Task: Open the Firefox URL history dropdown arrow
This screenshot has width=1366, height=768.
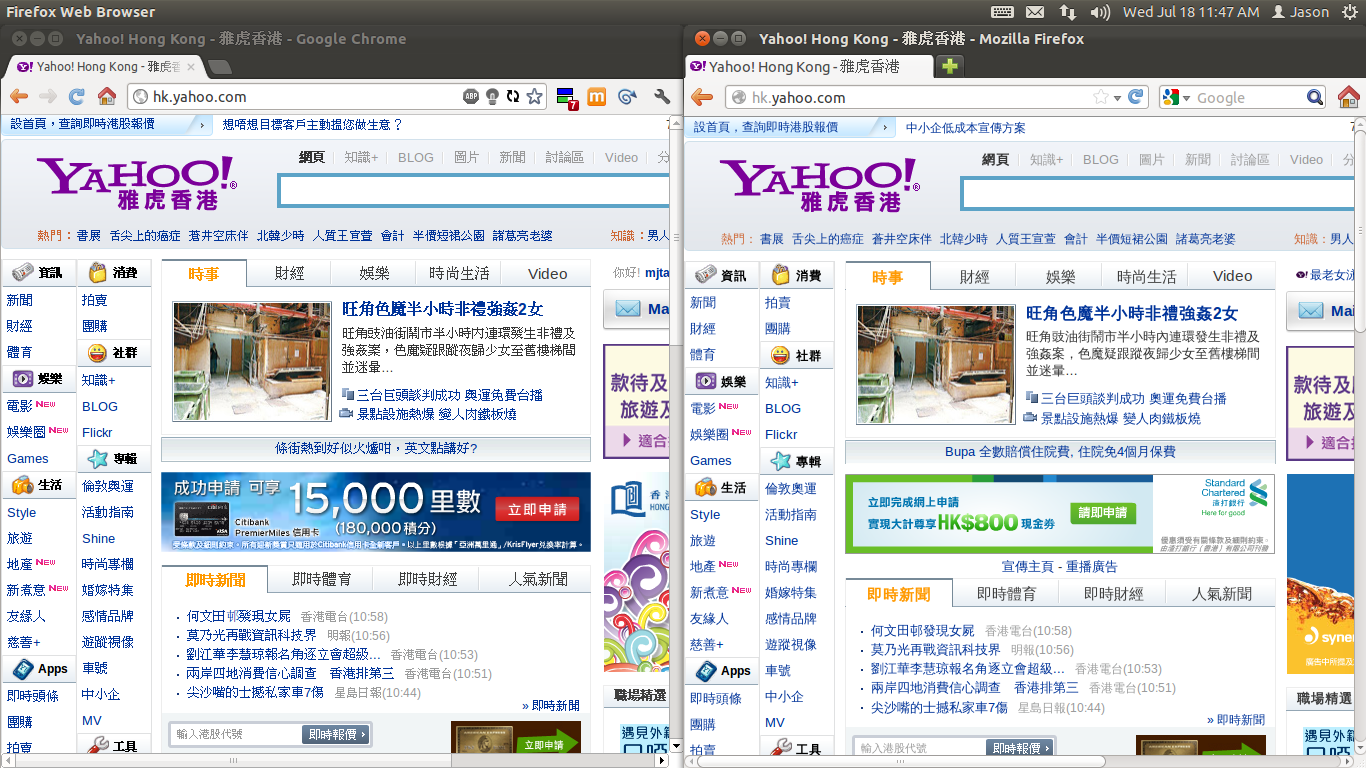Action: [1116, 97]
